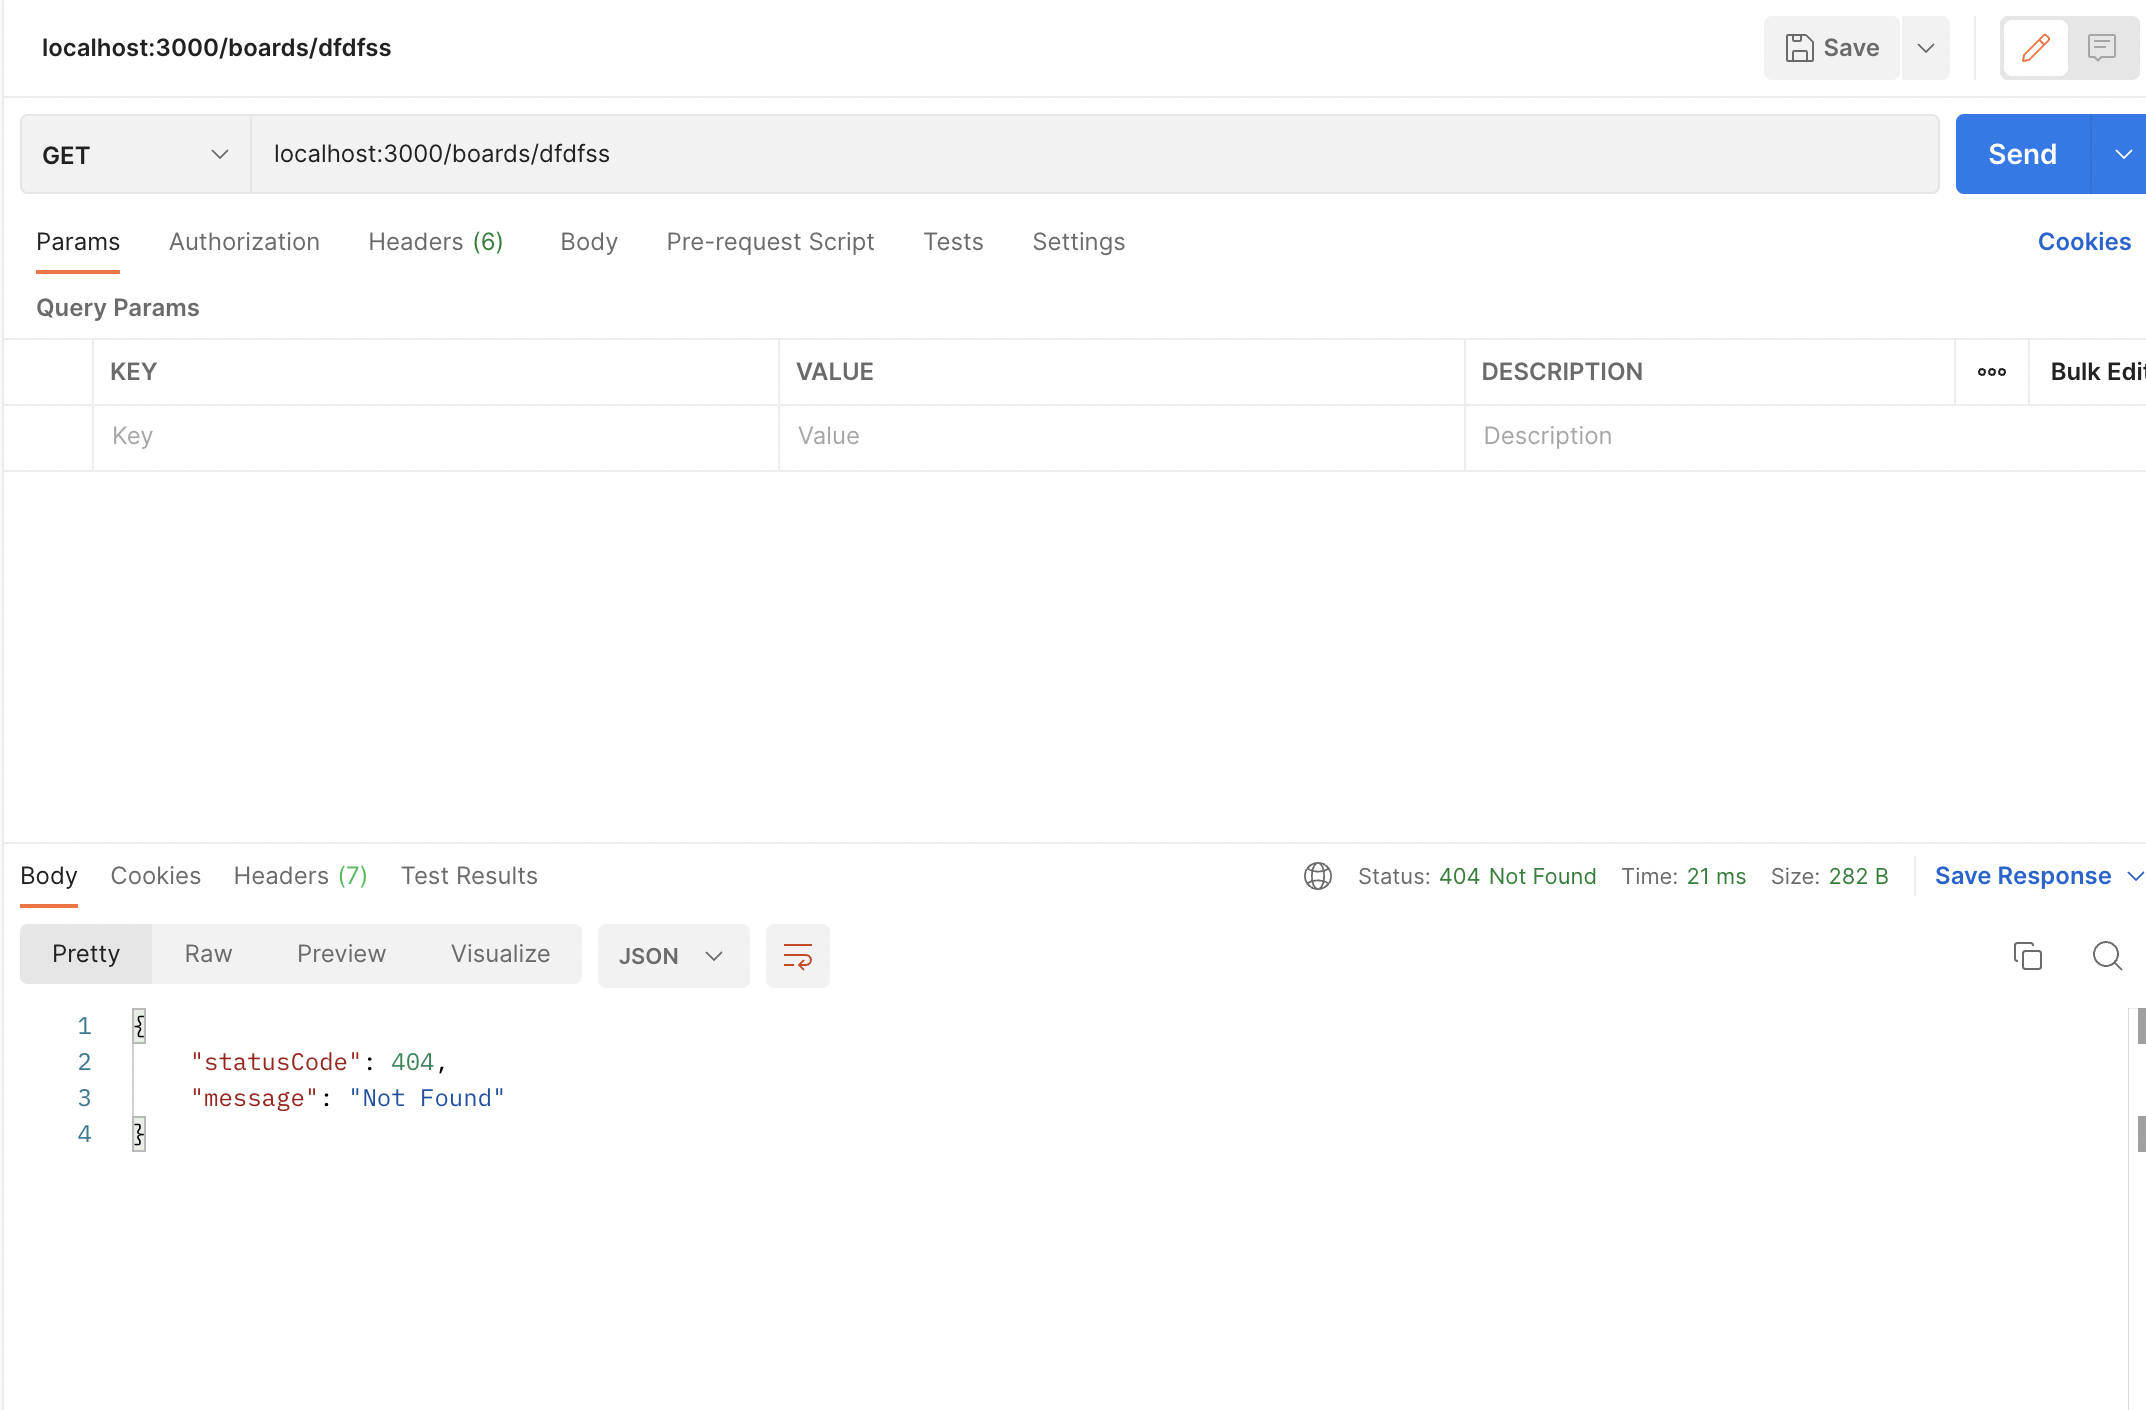
Task: Open the three-dots column options
Action: (x=1991, y=372)
